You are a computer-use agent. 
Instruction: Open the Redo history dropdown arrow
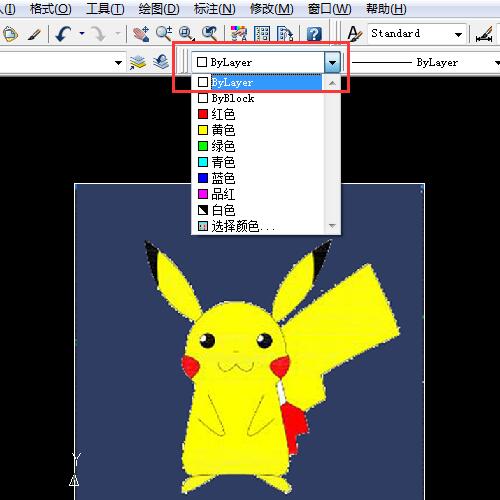[118, 34]
